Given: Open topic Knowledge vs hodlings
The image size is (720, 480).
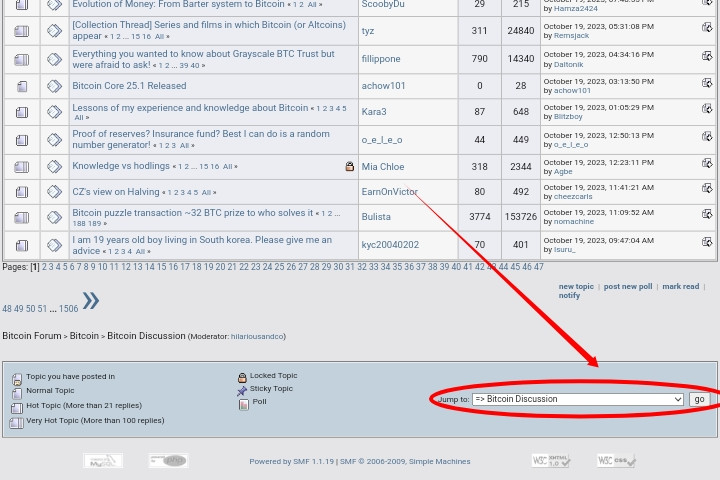Looking at the screenshot, I should [x=121, y=166].
